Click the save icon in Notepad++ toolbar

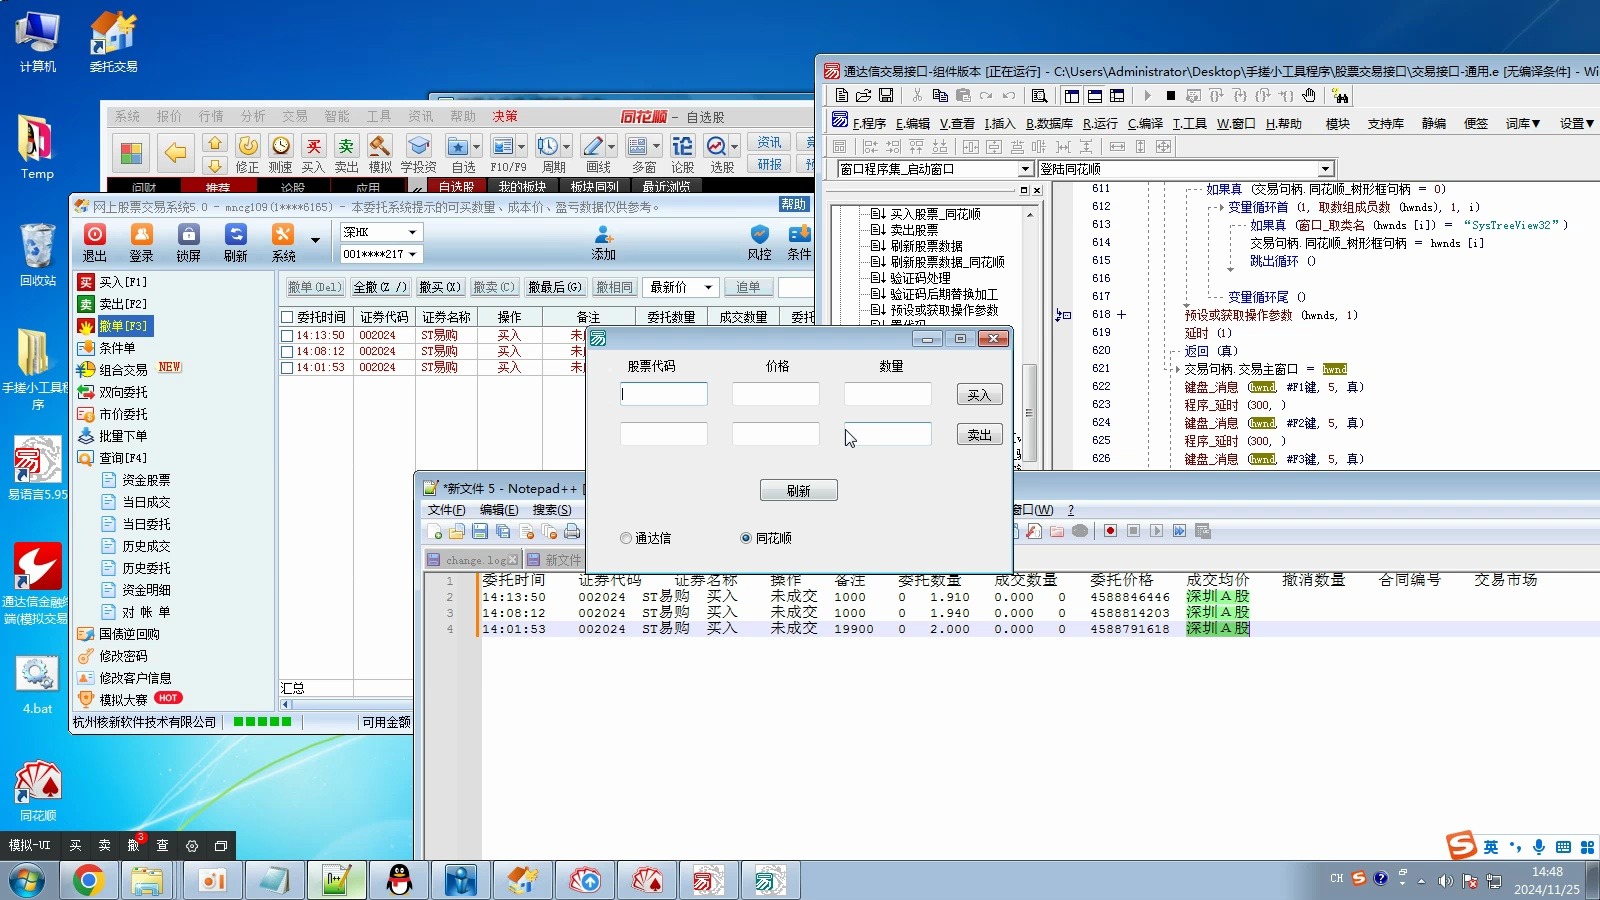[x=480, y=531]
